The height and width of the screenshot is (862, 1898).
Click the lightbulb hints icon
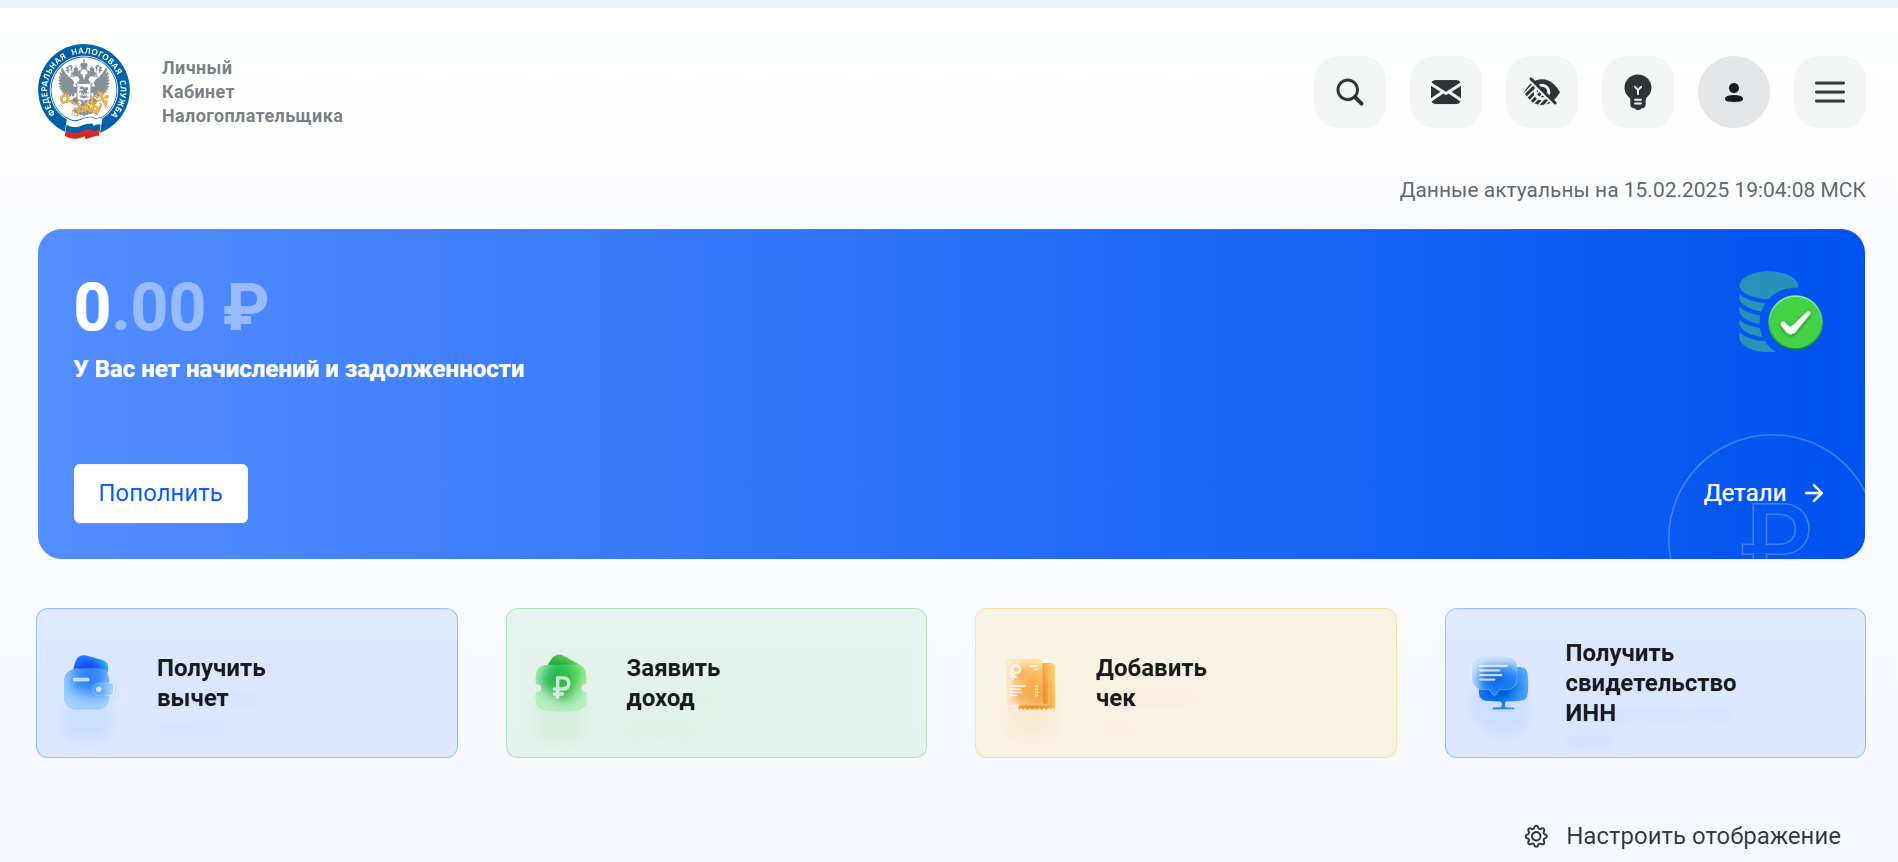[1637, 92]
